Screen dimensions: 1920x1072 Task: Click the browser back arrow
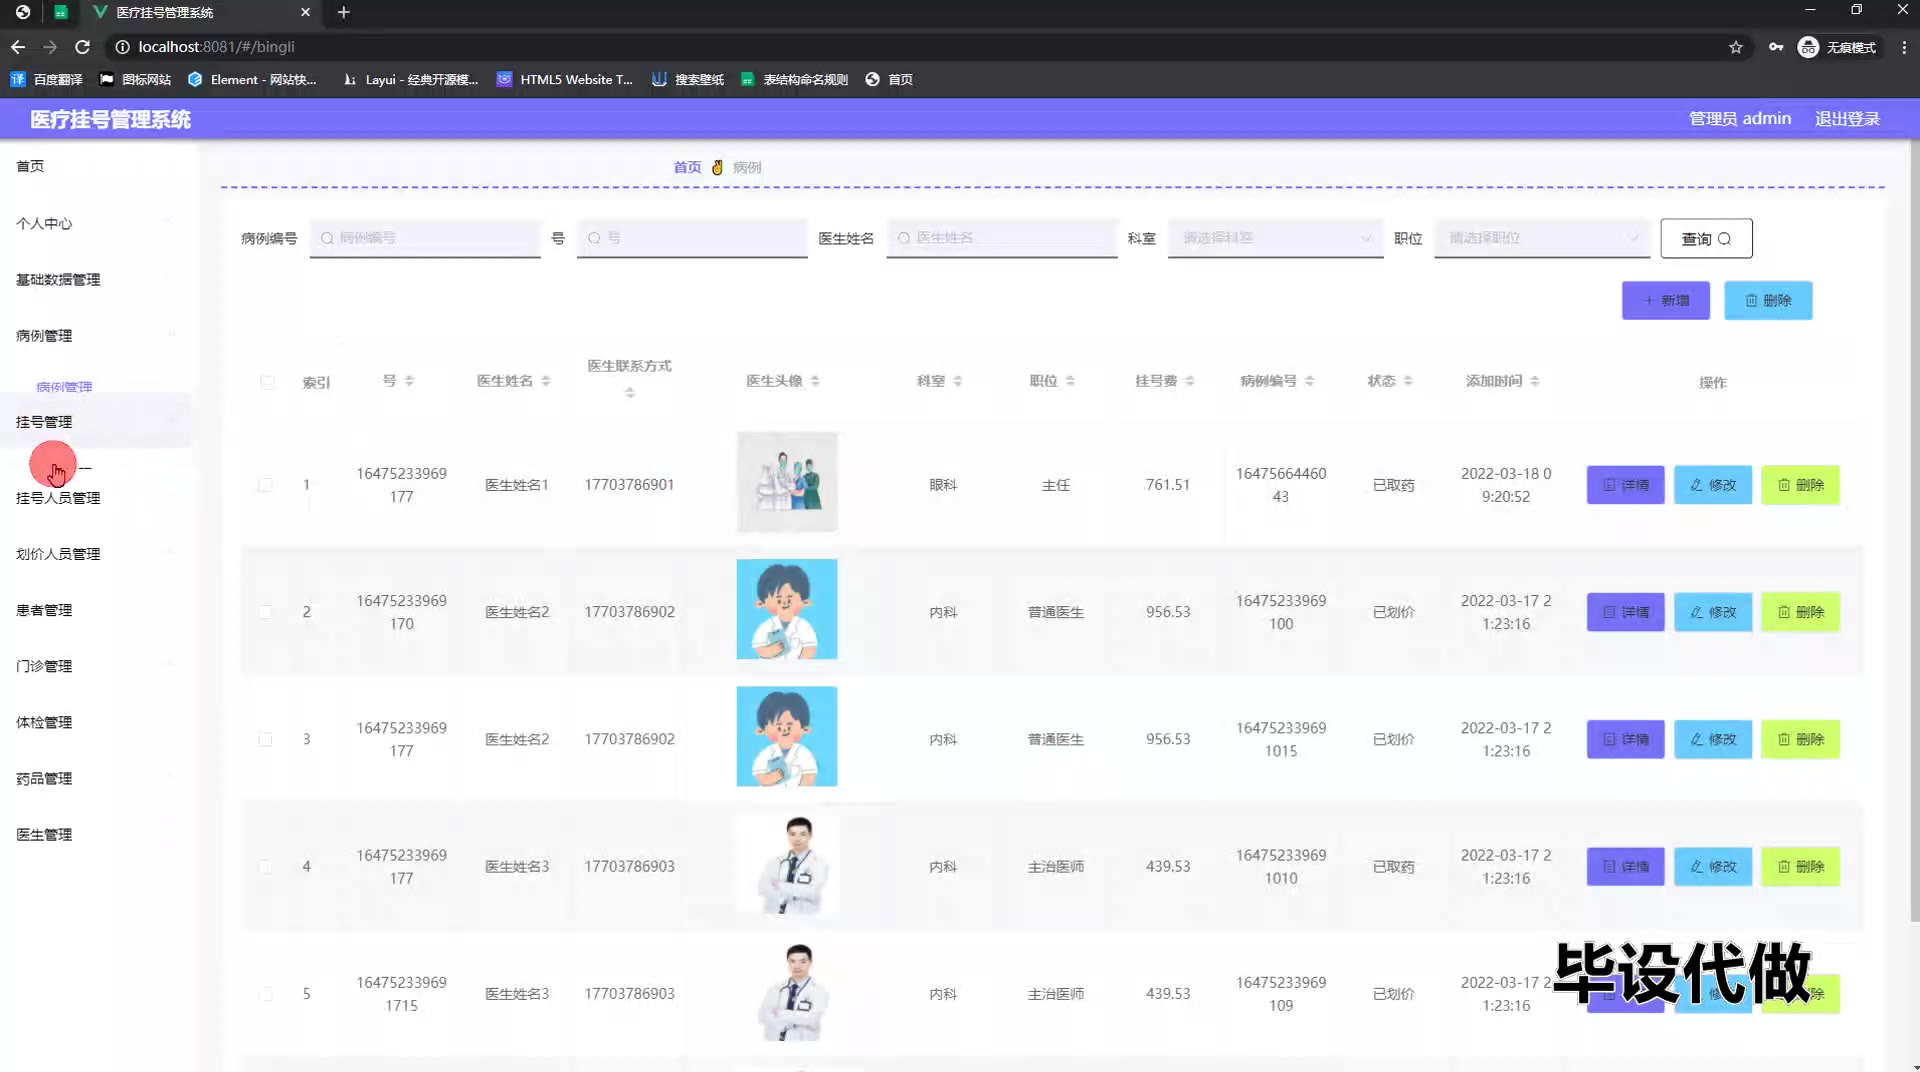click(x=18, y=47)
